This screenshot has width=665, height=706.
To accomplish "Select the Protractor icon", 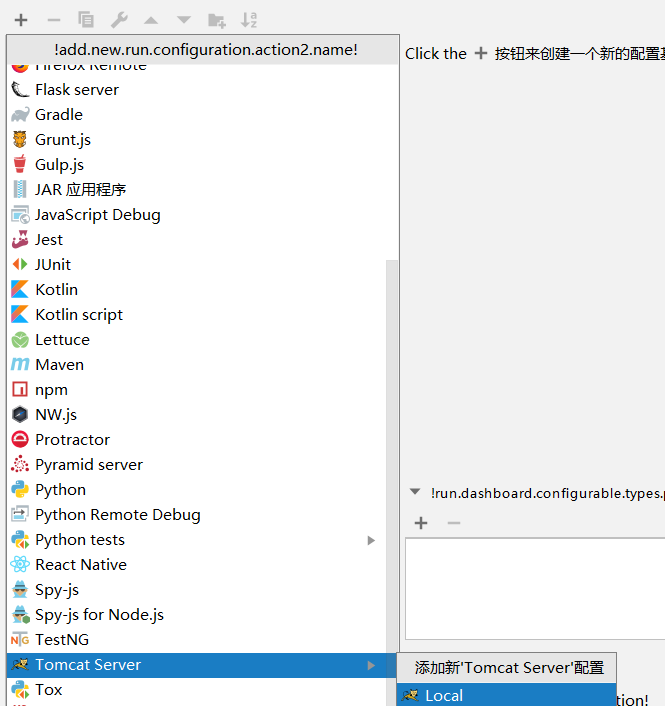I will pyautogui.click(x=20, y=439).
